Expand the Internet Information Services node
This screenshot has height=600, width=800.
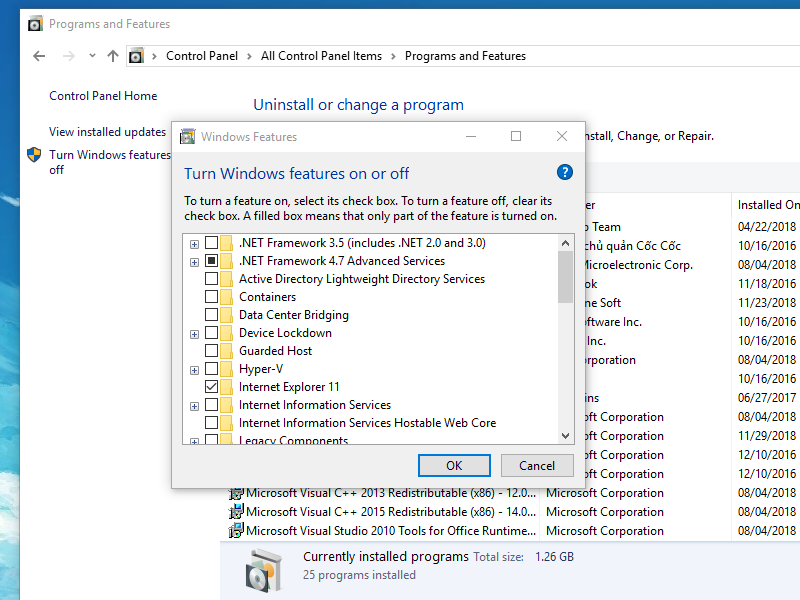coord(194,407)
